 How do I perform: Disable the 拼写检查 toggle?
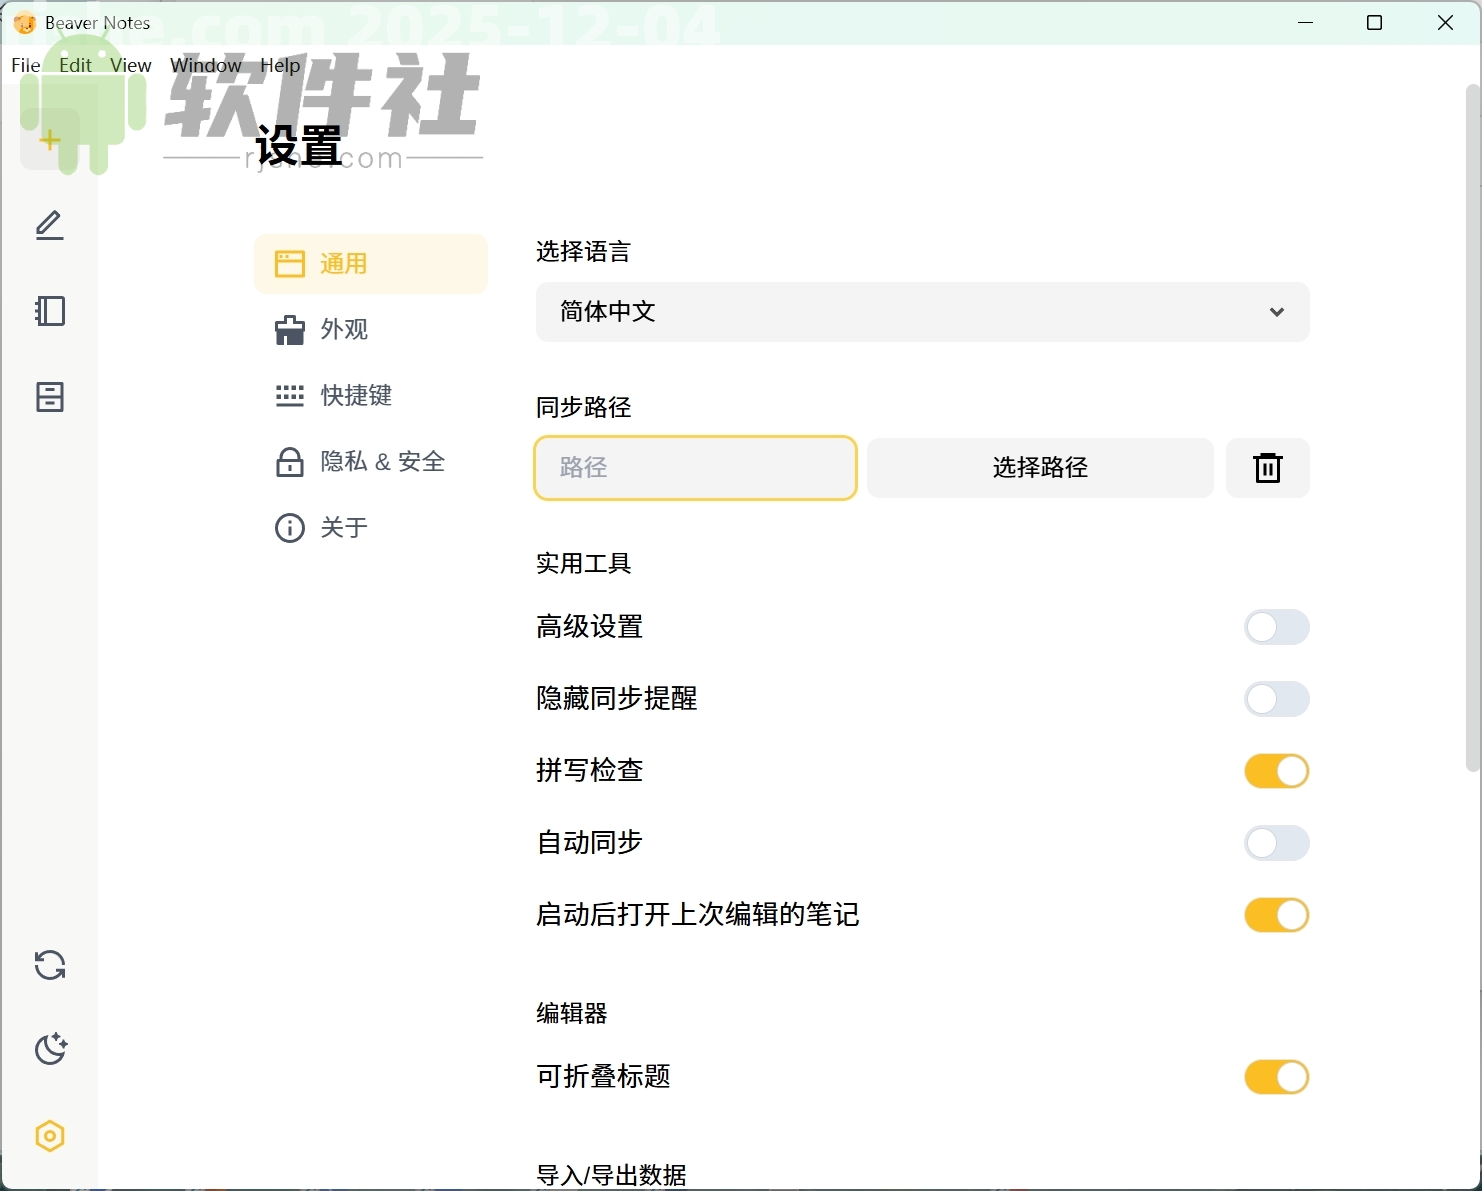(x=1276, y=771)
